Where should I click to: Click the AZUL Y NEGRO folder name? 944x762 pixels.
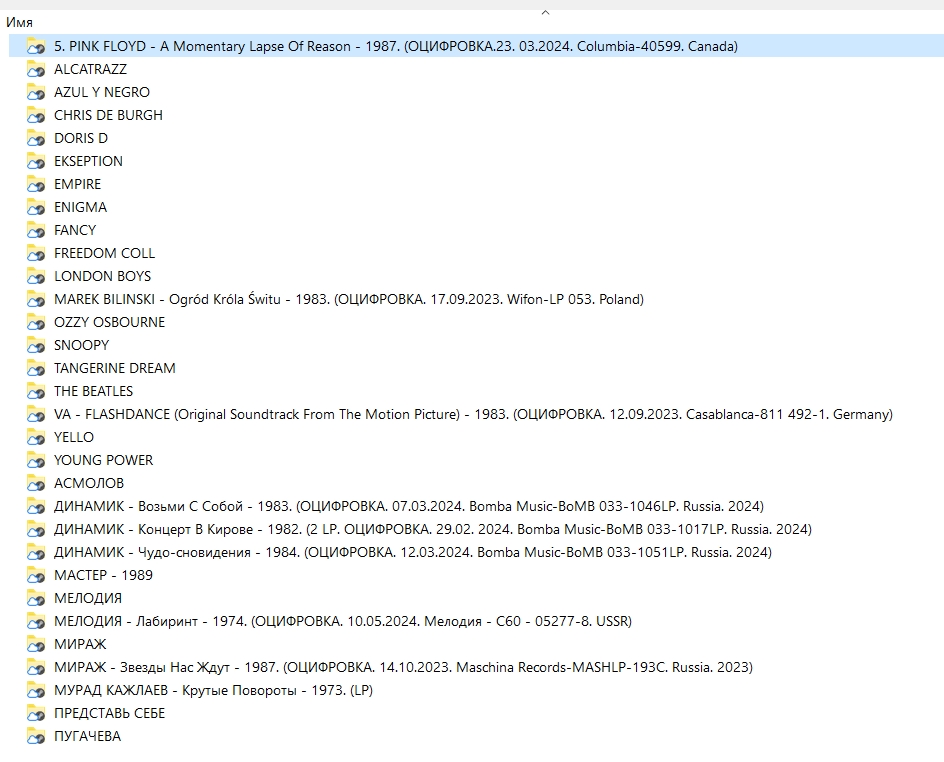(x=102, y=92)
